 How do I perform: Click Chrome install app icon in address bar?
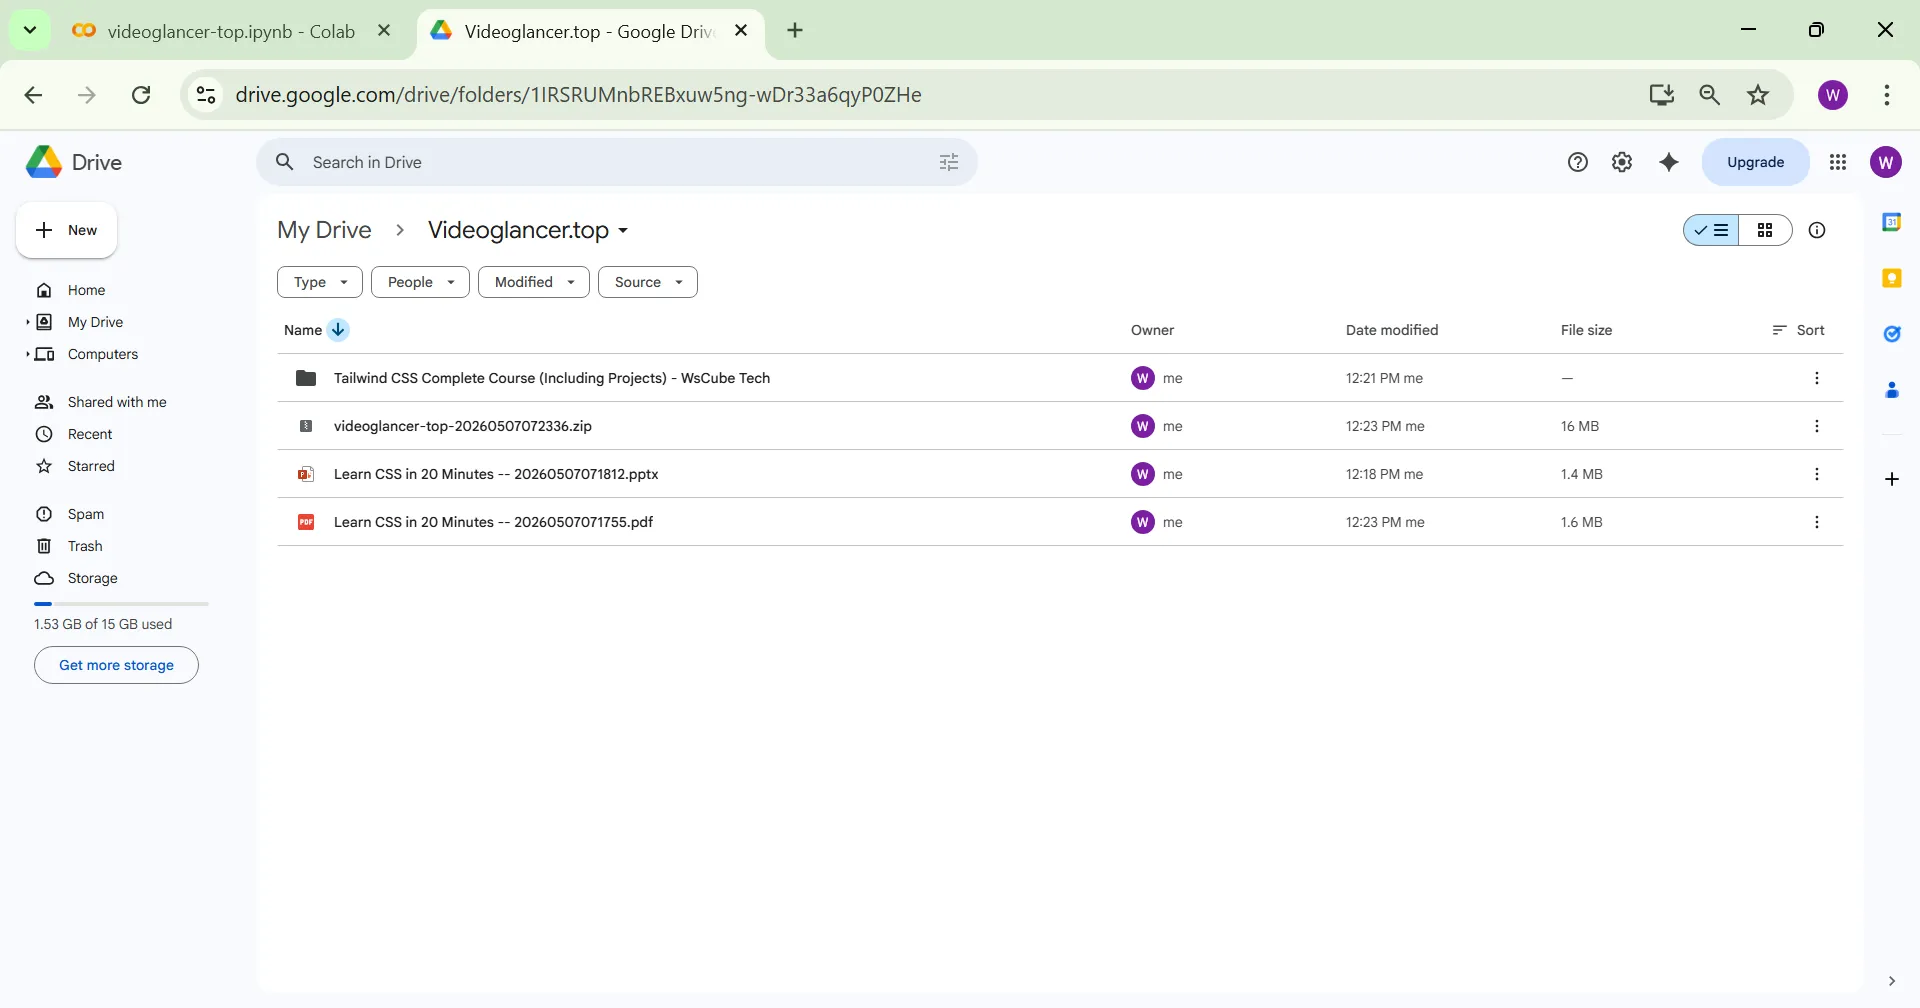pos(1661,95)
